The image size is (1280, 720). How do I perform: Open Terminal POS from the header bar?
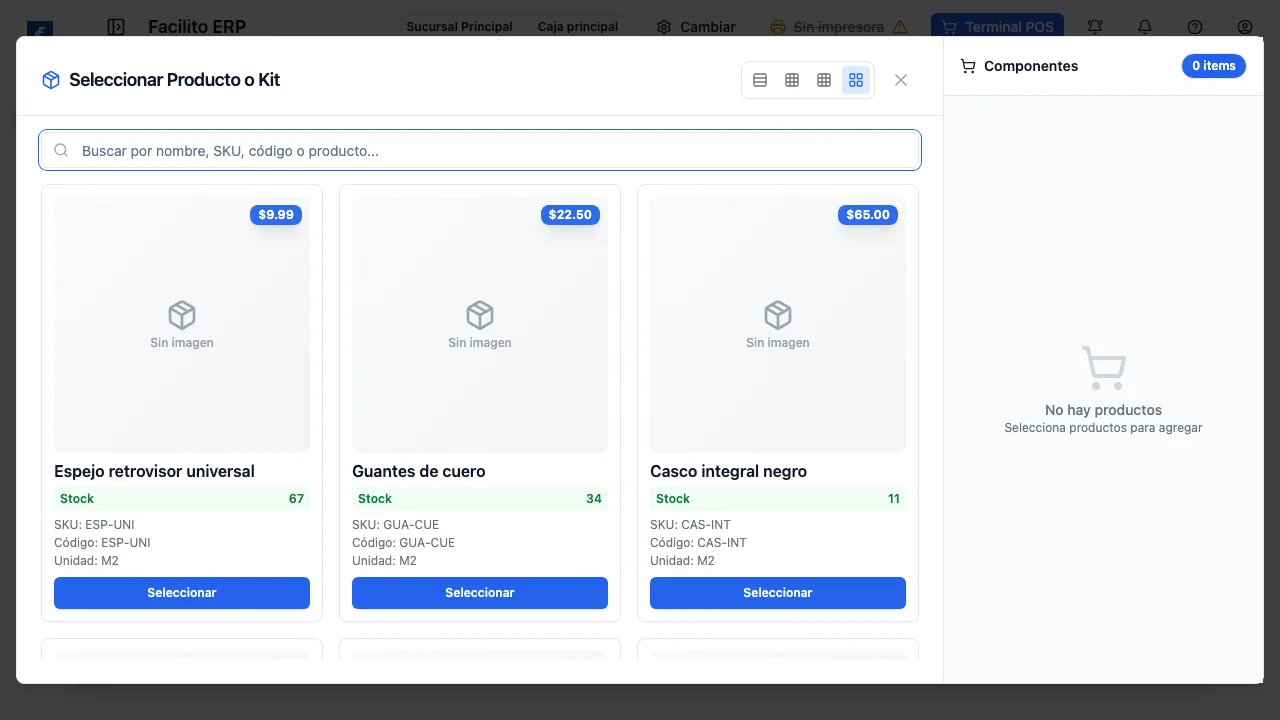pos(997,27)
